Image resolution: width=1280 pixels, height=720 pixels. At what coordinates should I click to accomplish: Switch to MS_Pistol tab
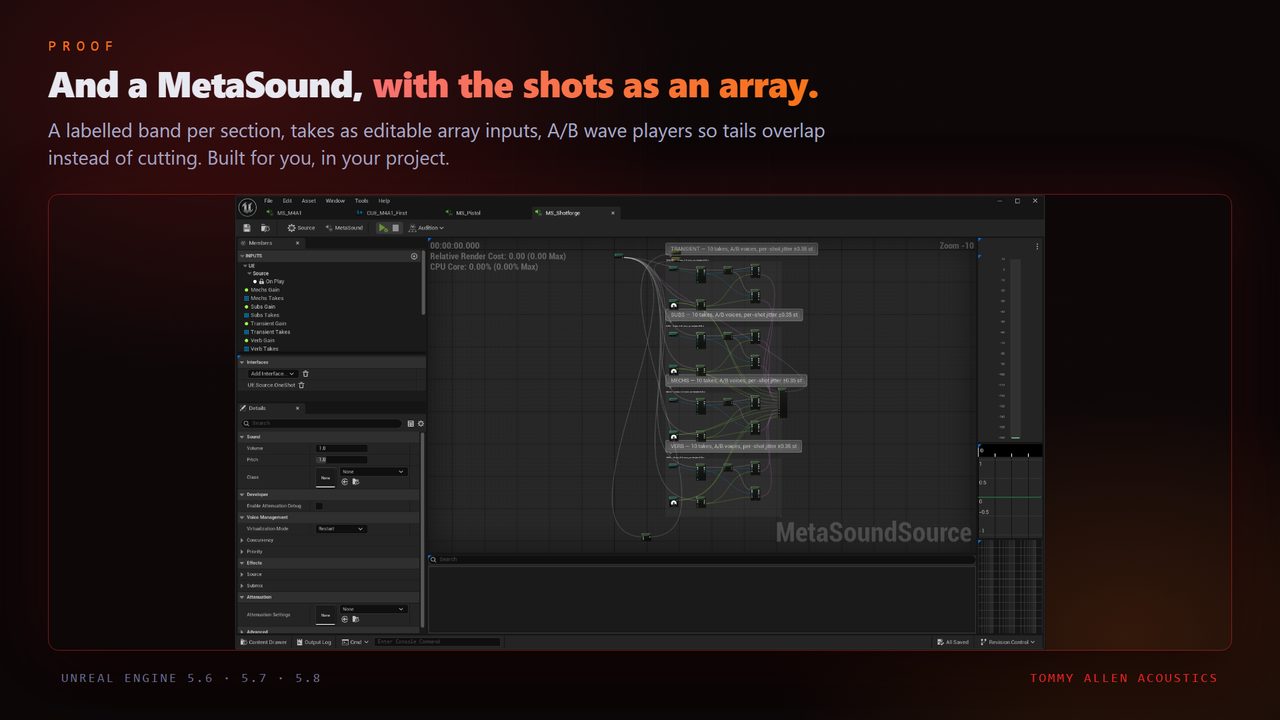click(x=467, y=213)
